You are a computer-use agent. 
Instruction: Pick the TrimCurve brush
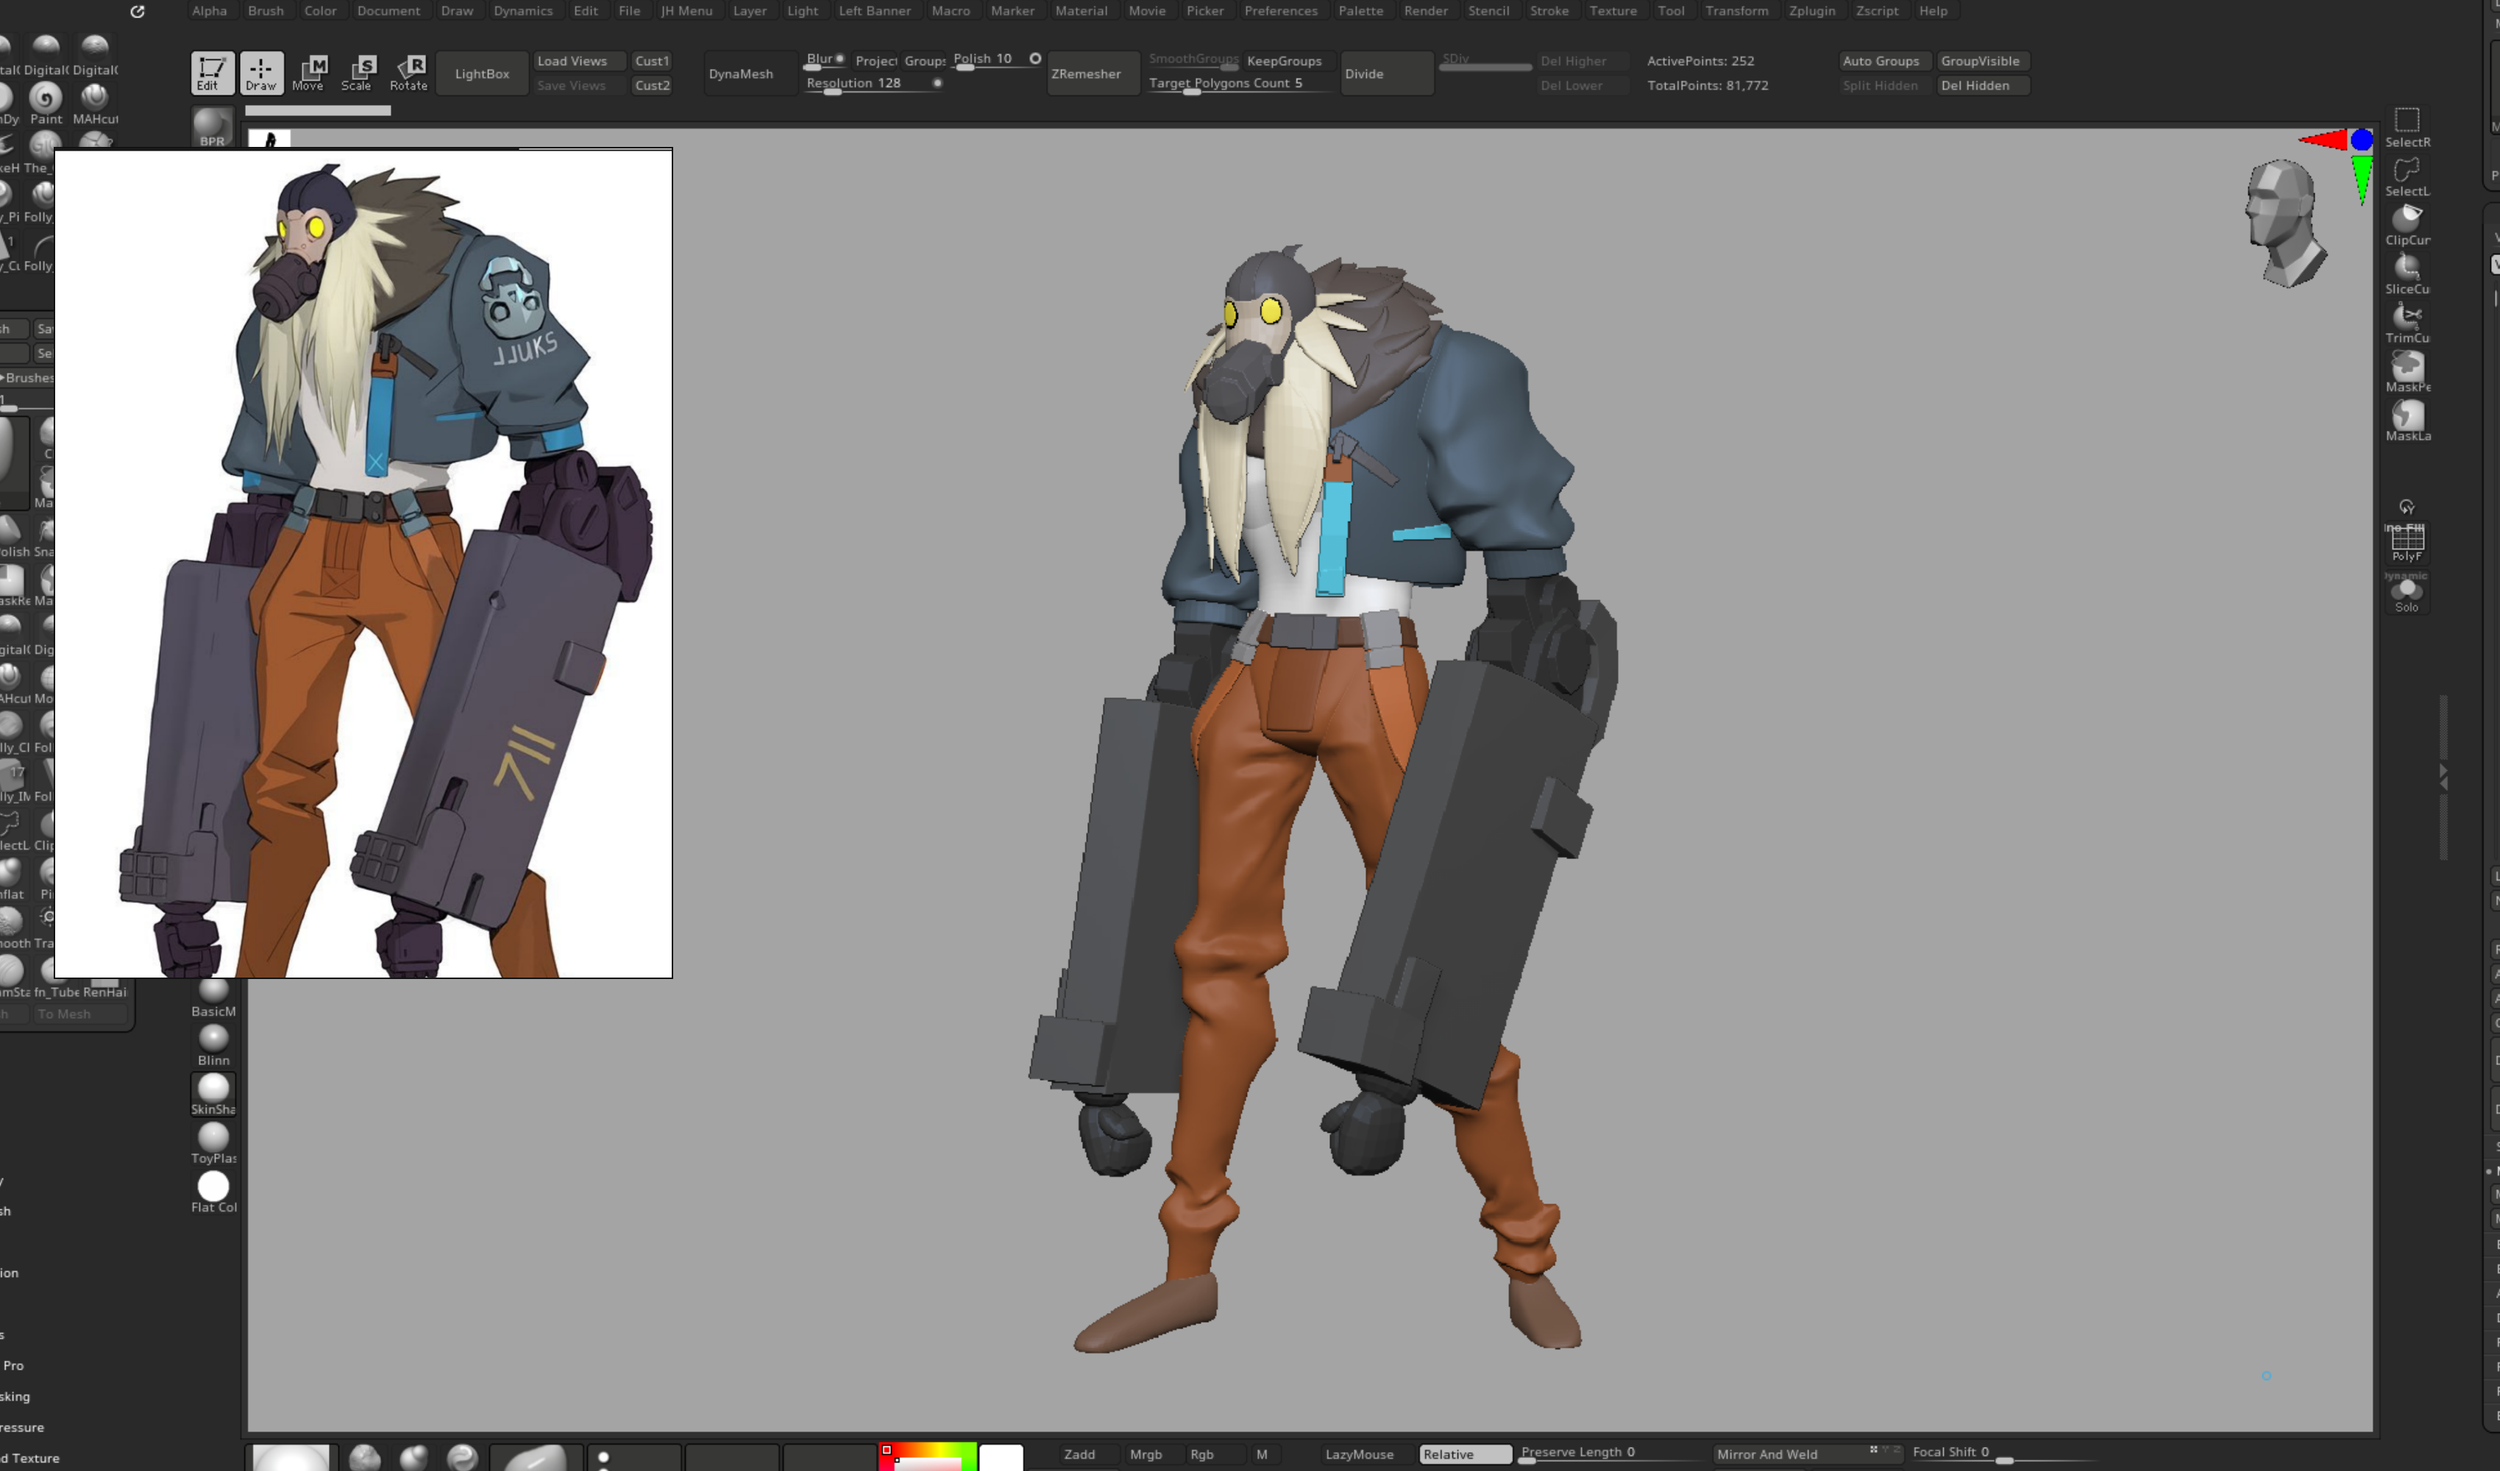click(x=2407, y=324)
